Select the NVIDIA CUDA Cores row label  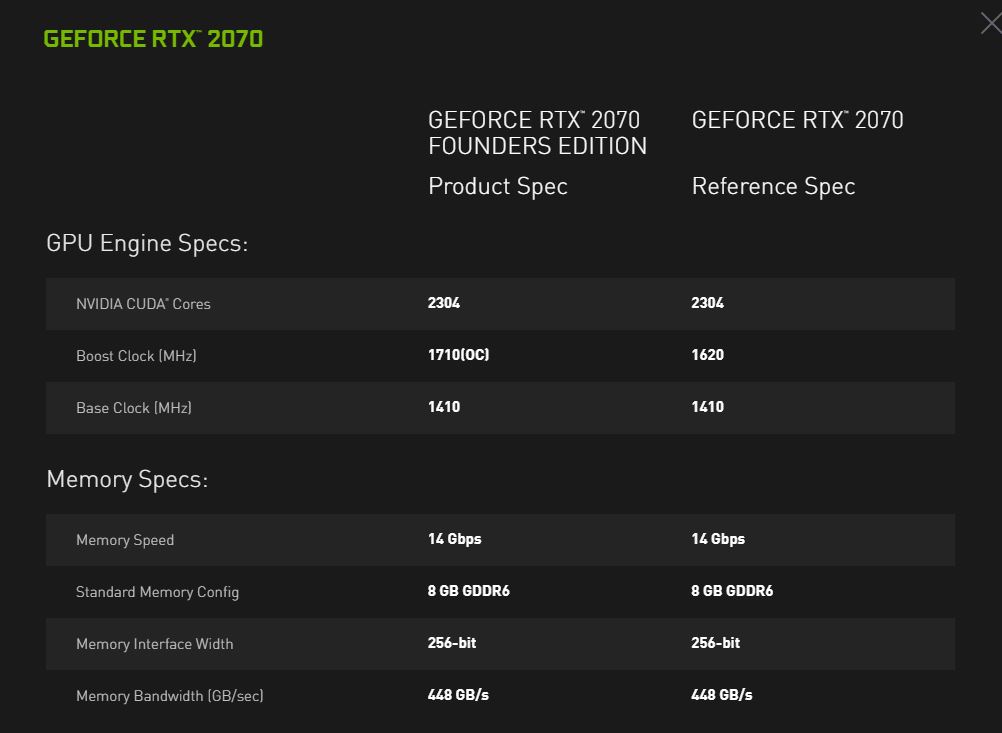point(143,304)
